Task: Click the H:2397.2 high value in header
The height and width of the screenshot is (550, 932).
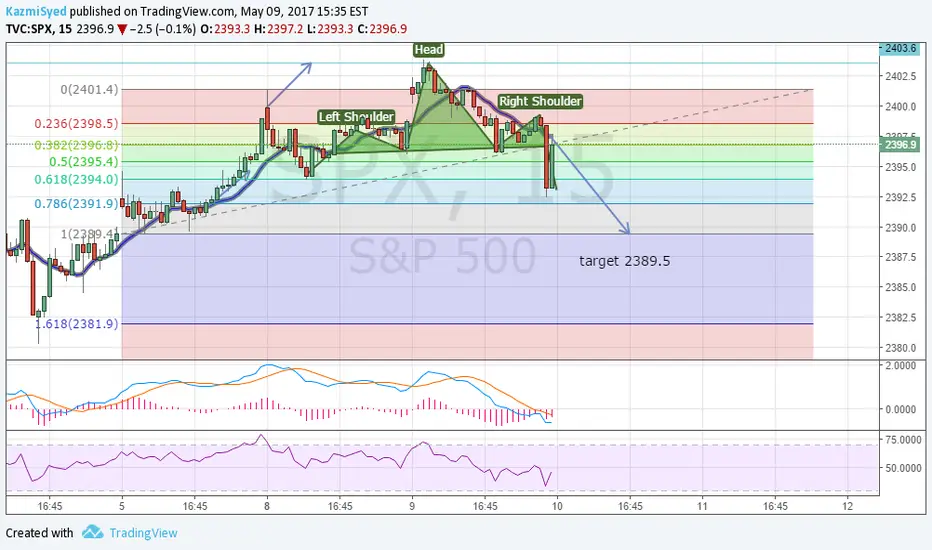Action: 278,29
